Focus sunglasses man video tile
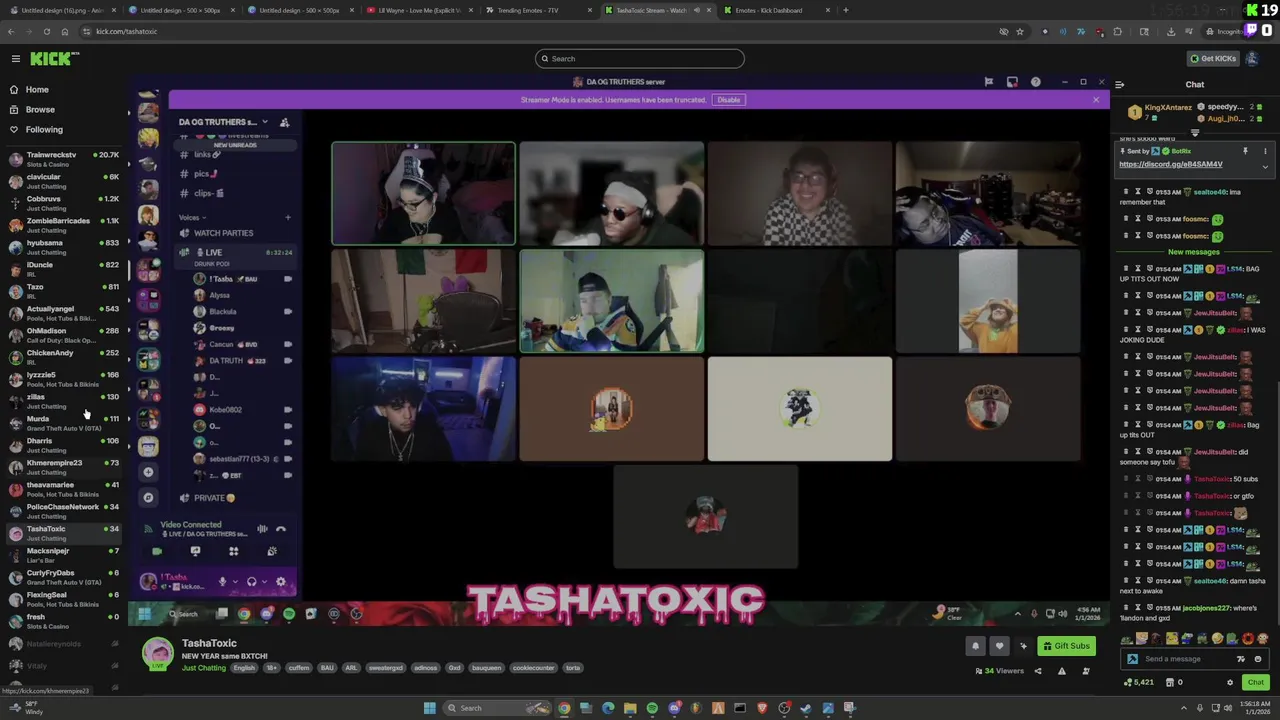 [x=612, y=193]
